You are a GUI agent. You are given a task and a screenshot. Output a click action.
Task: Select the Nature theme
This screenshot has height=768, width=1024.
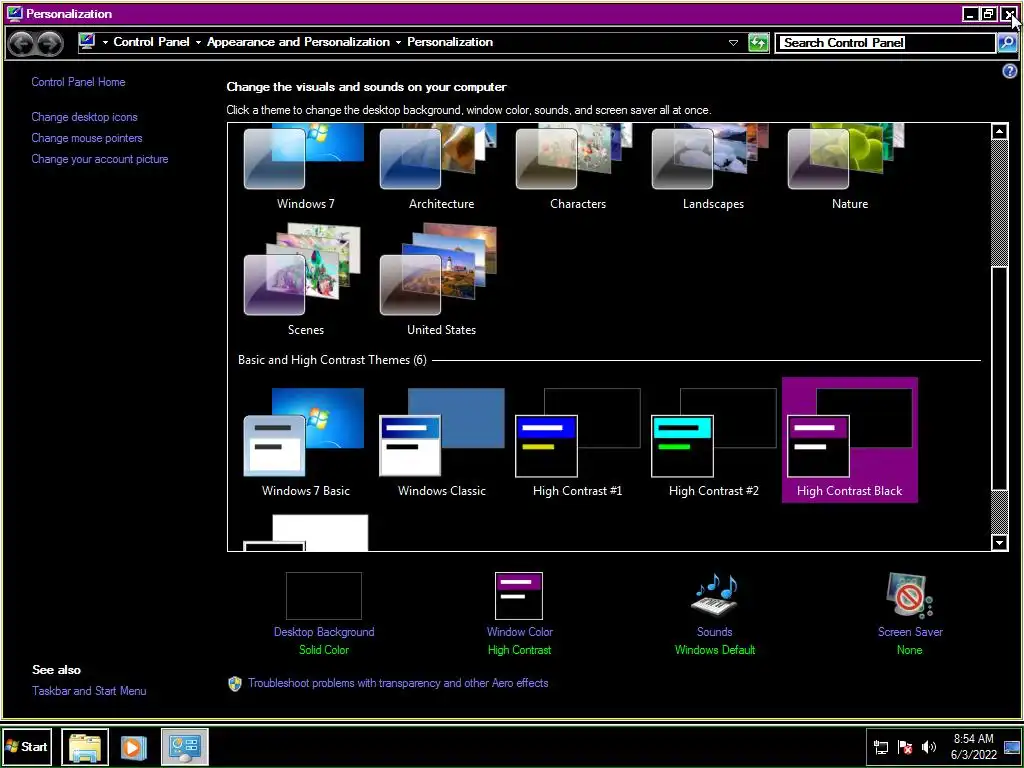point(850,167)
